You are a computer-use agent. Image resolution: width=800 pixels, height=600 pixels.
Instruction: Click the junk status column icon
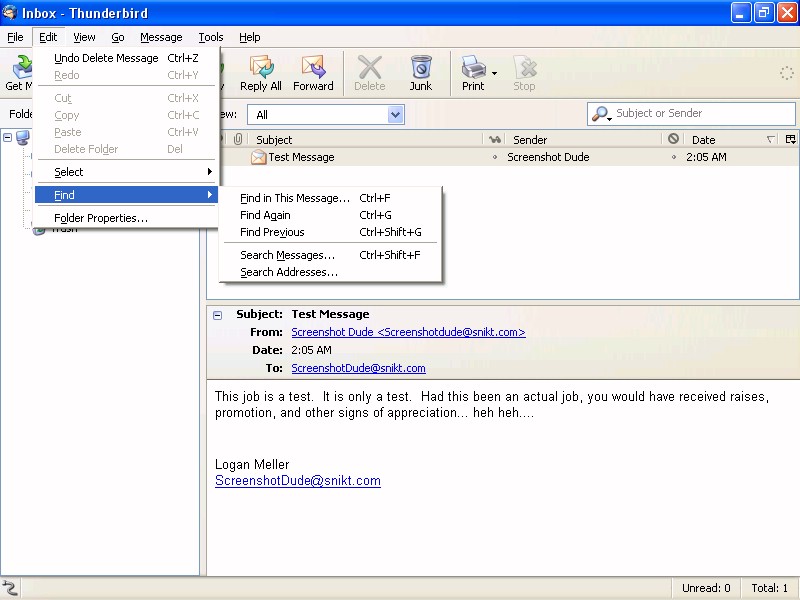673,139
